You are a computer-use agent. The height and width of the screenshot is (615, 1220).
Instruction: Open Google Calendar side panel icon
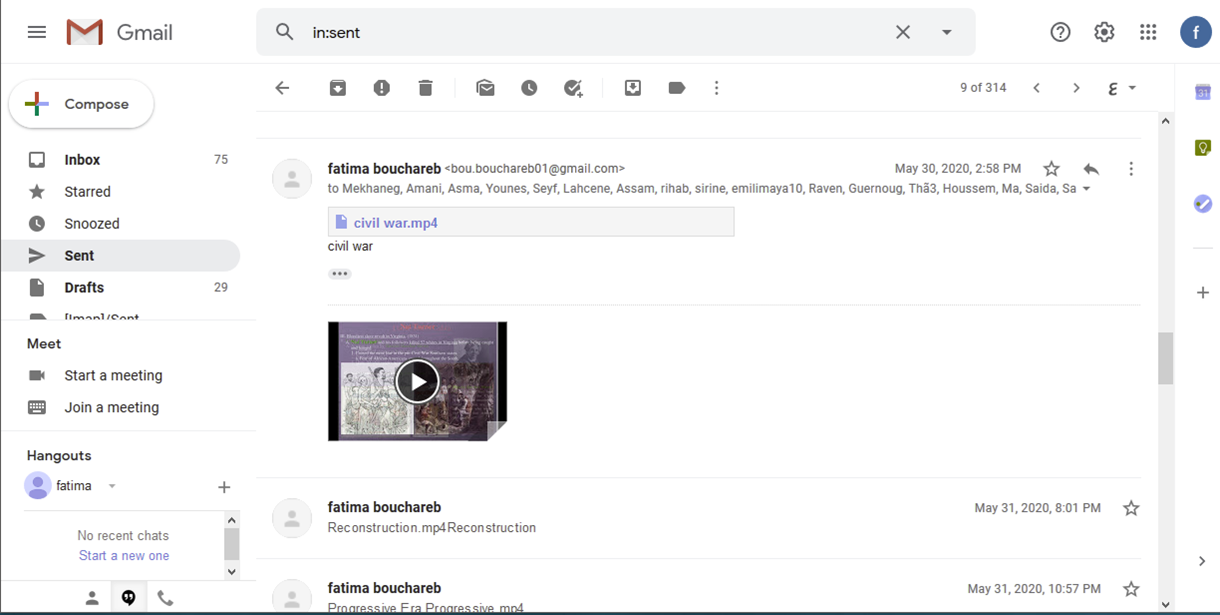click(x=1202, y=92)
